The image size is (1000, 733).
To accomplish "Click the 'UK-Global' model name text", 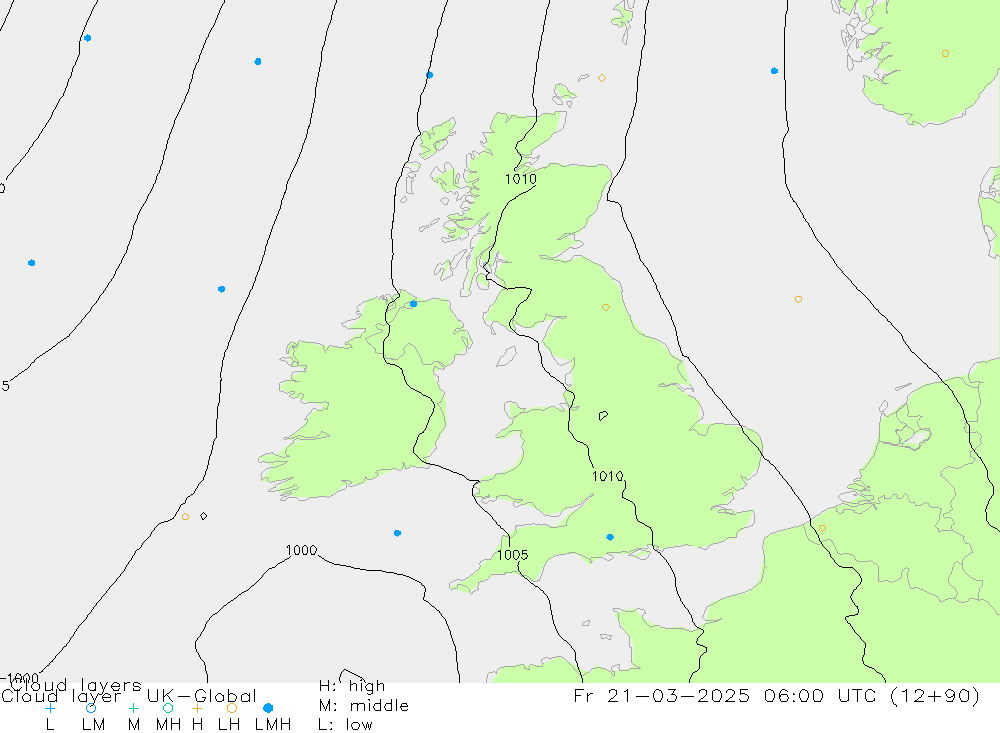I will (x=202, y=696).
